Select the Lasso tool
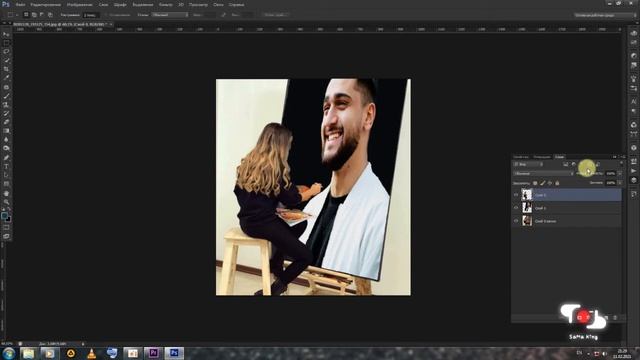The image size is (640, 360). click(x=6, y=51)
